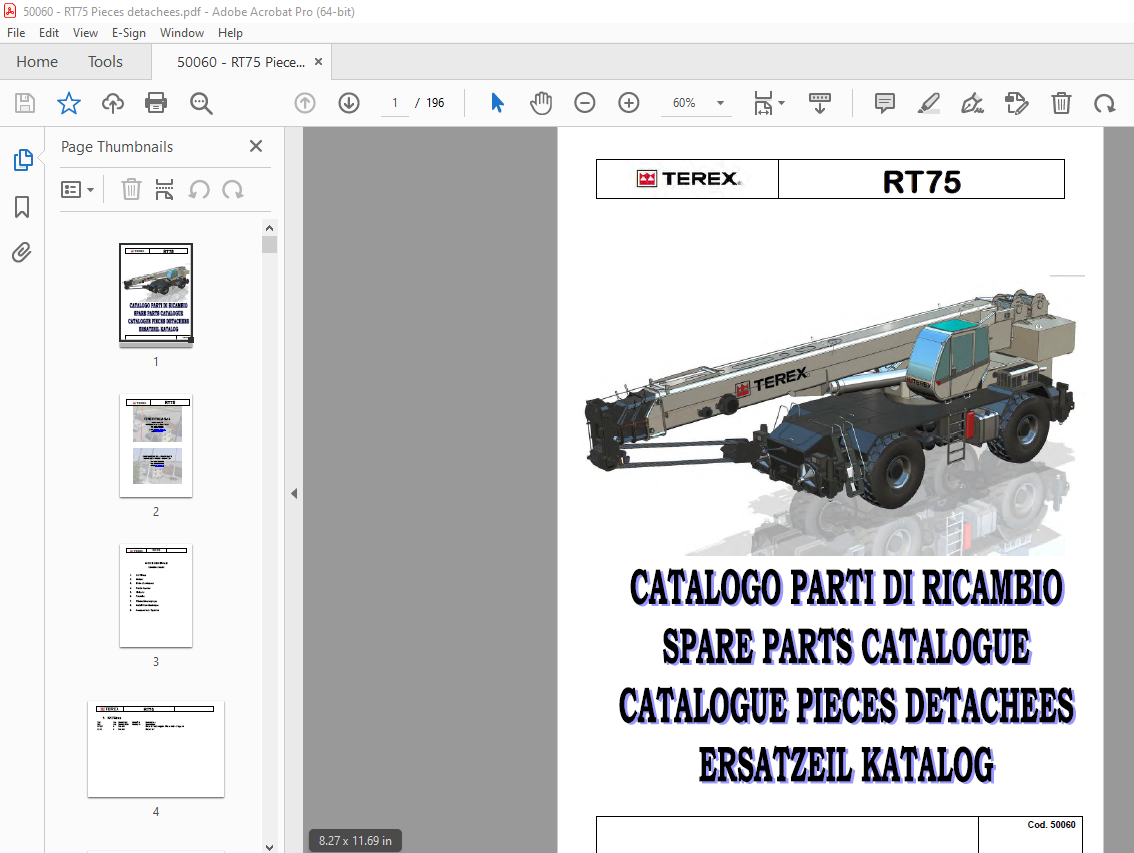This screenshot has height=853, width=1134.
Task: Click thumbnails scrollbar up arrow
Action: click(270, 228)
